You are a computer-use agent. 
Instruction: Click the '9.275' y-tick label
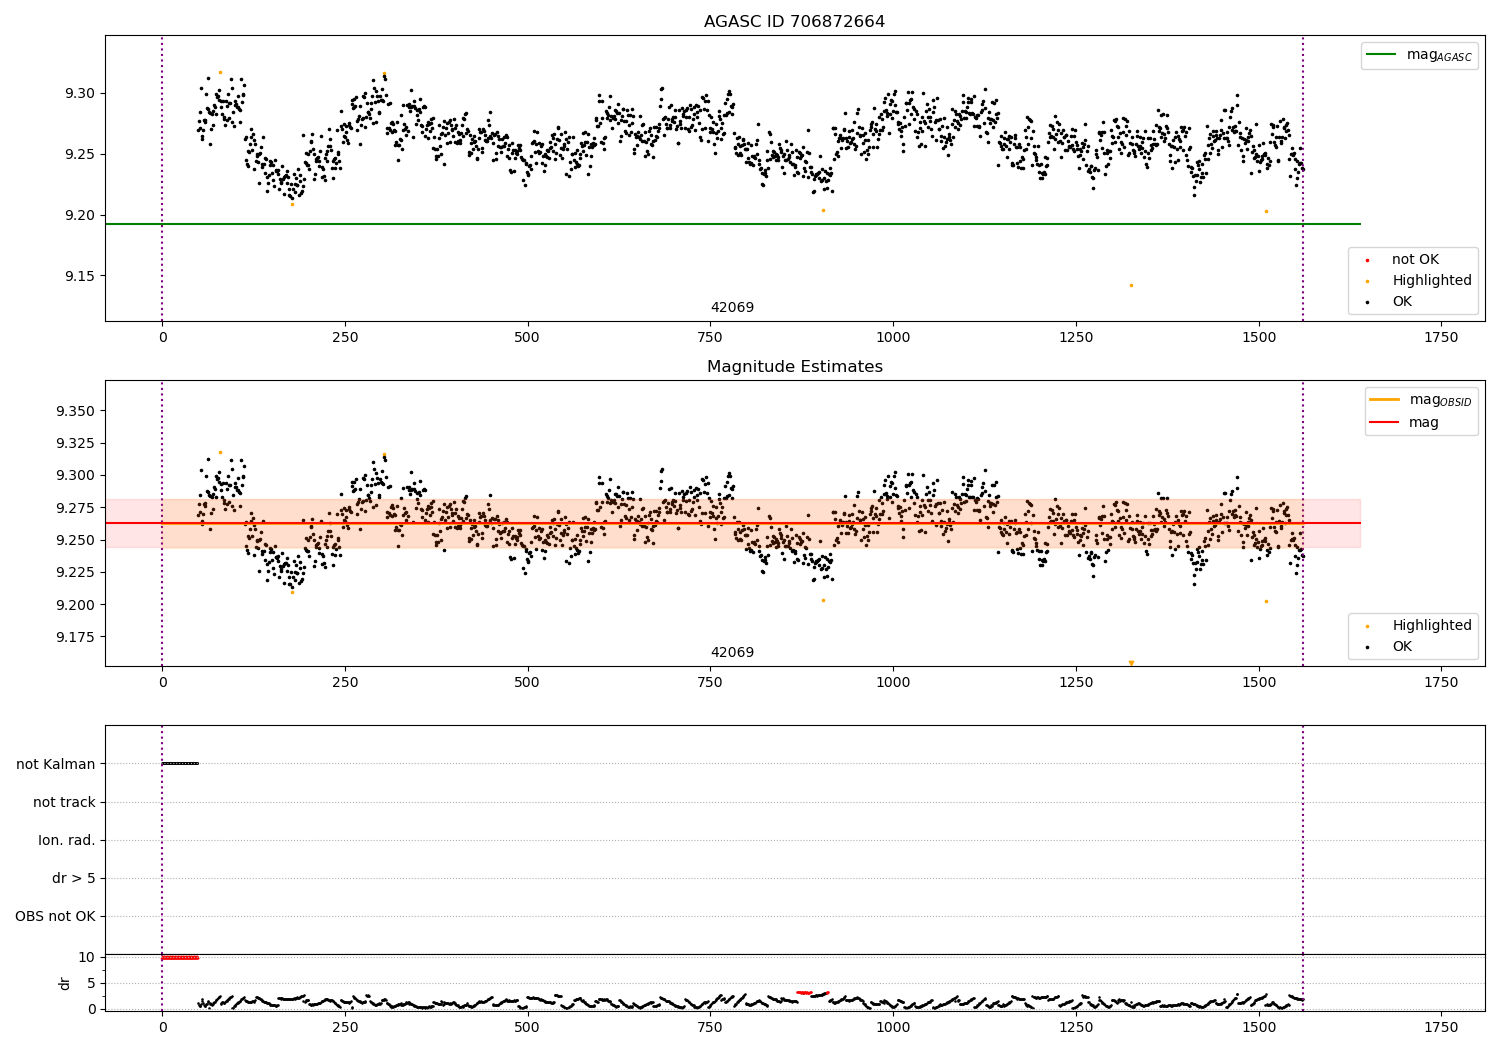click(x=76, y=508)
